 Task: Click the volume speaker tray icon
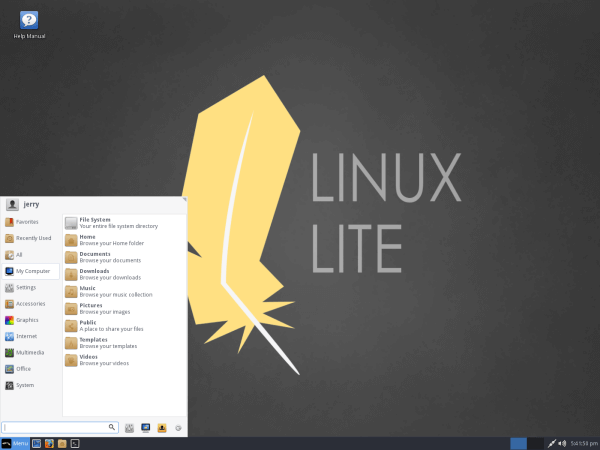[x=562, y=443]
